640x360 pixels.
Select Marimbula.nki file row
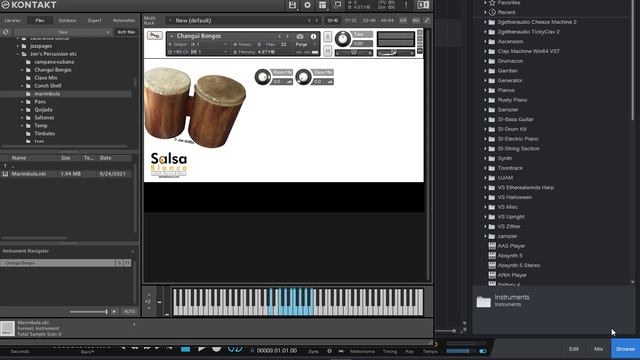(66, 174)
